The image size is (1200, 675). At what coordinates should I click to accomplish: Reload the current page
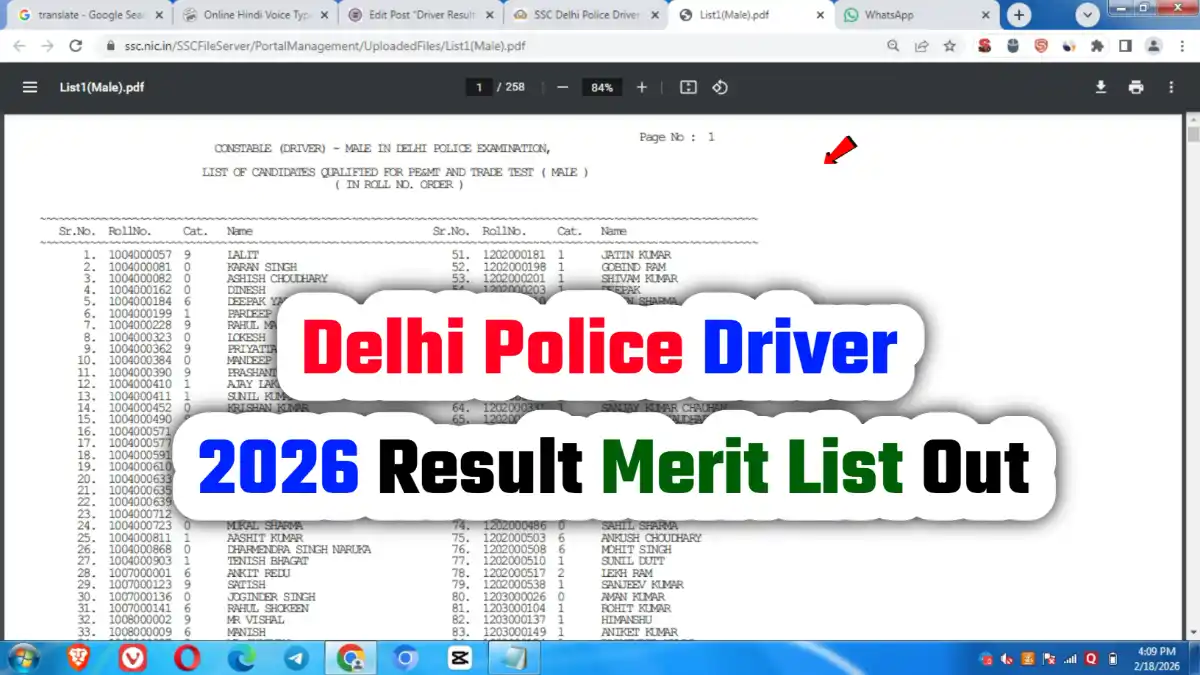click(x=77, y=46)
